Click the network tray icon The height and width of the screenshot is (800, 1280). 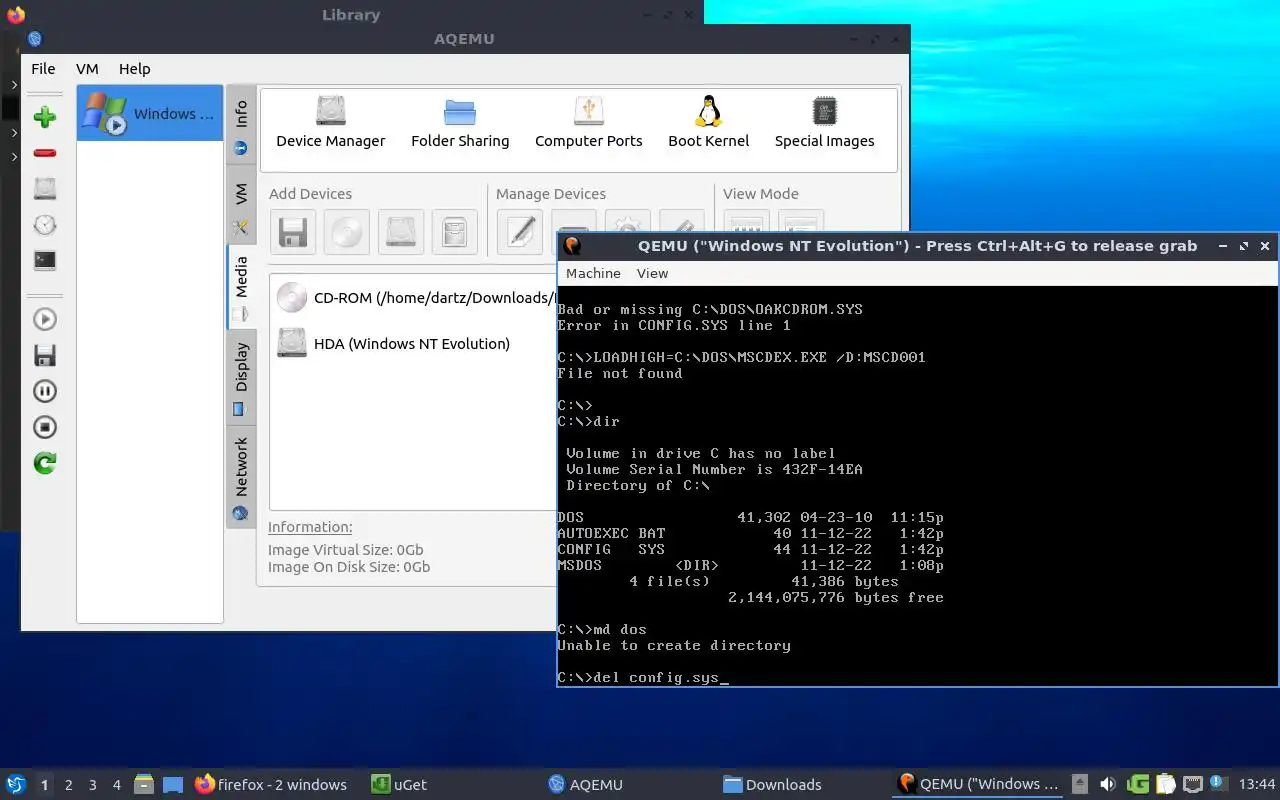click(x=1192, y=784)
